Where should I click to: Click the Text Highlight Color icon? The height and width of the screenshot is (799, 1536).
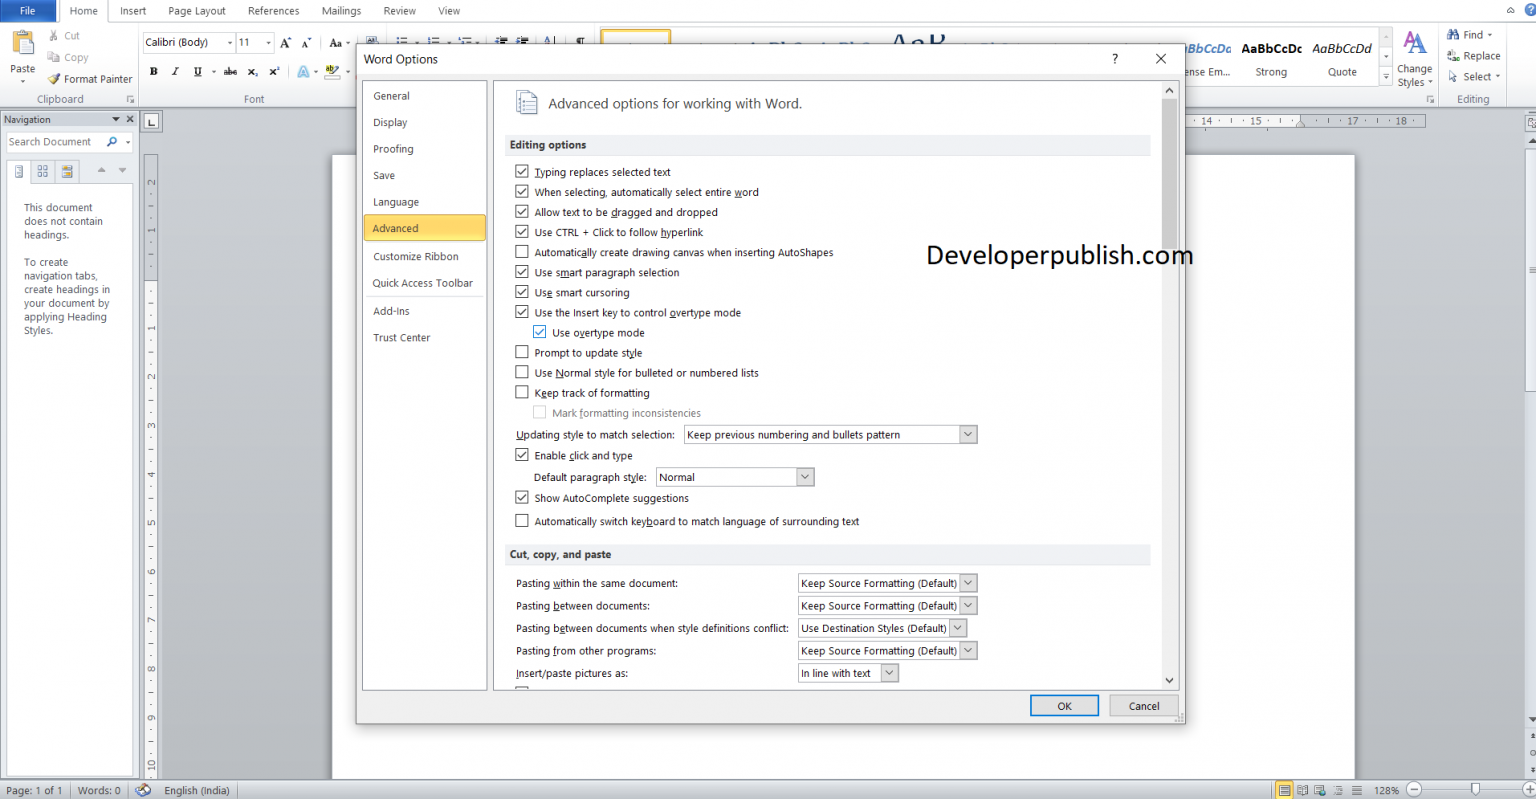(x=331, y=71)
